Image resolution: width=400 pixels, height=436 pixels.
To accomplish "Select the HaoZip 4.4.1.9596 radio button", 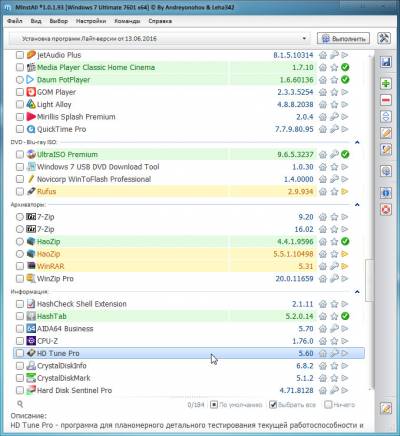I will (x=20, y=242).
